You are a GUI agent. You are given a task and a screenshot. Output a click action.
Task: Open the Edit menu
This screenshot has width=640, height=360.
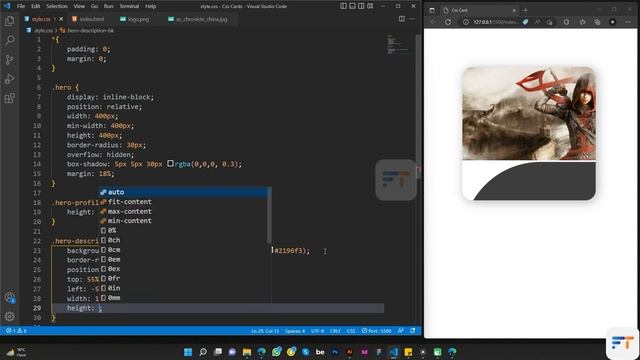point(36,6)
